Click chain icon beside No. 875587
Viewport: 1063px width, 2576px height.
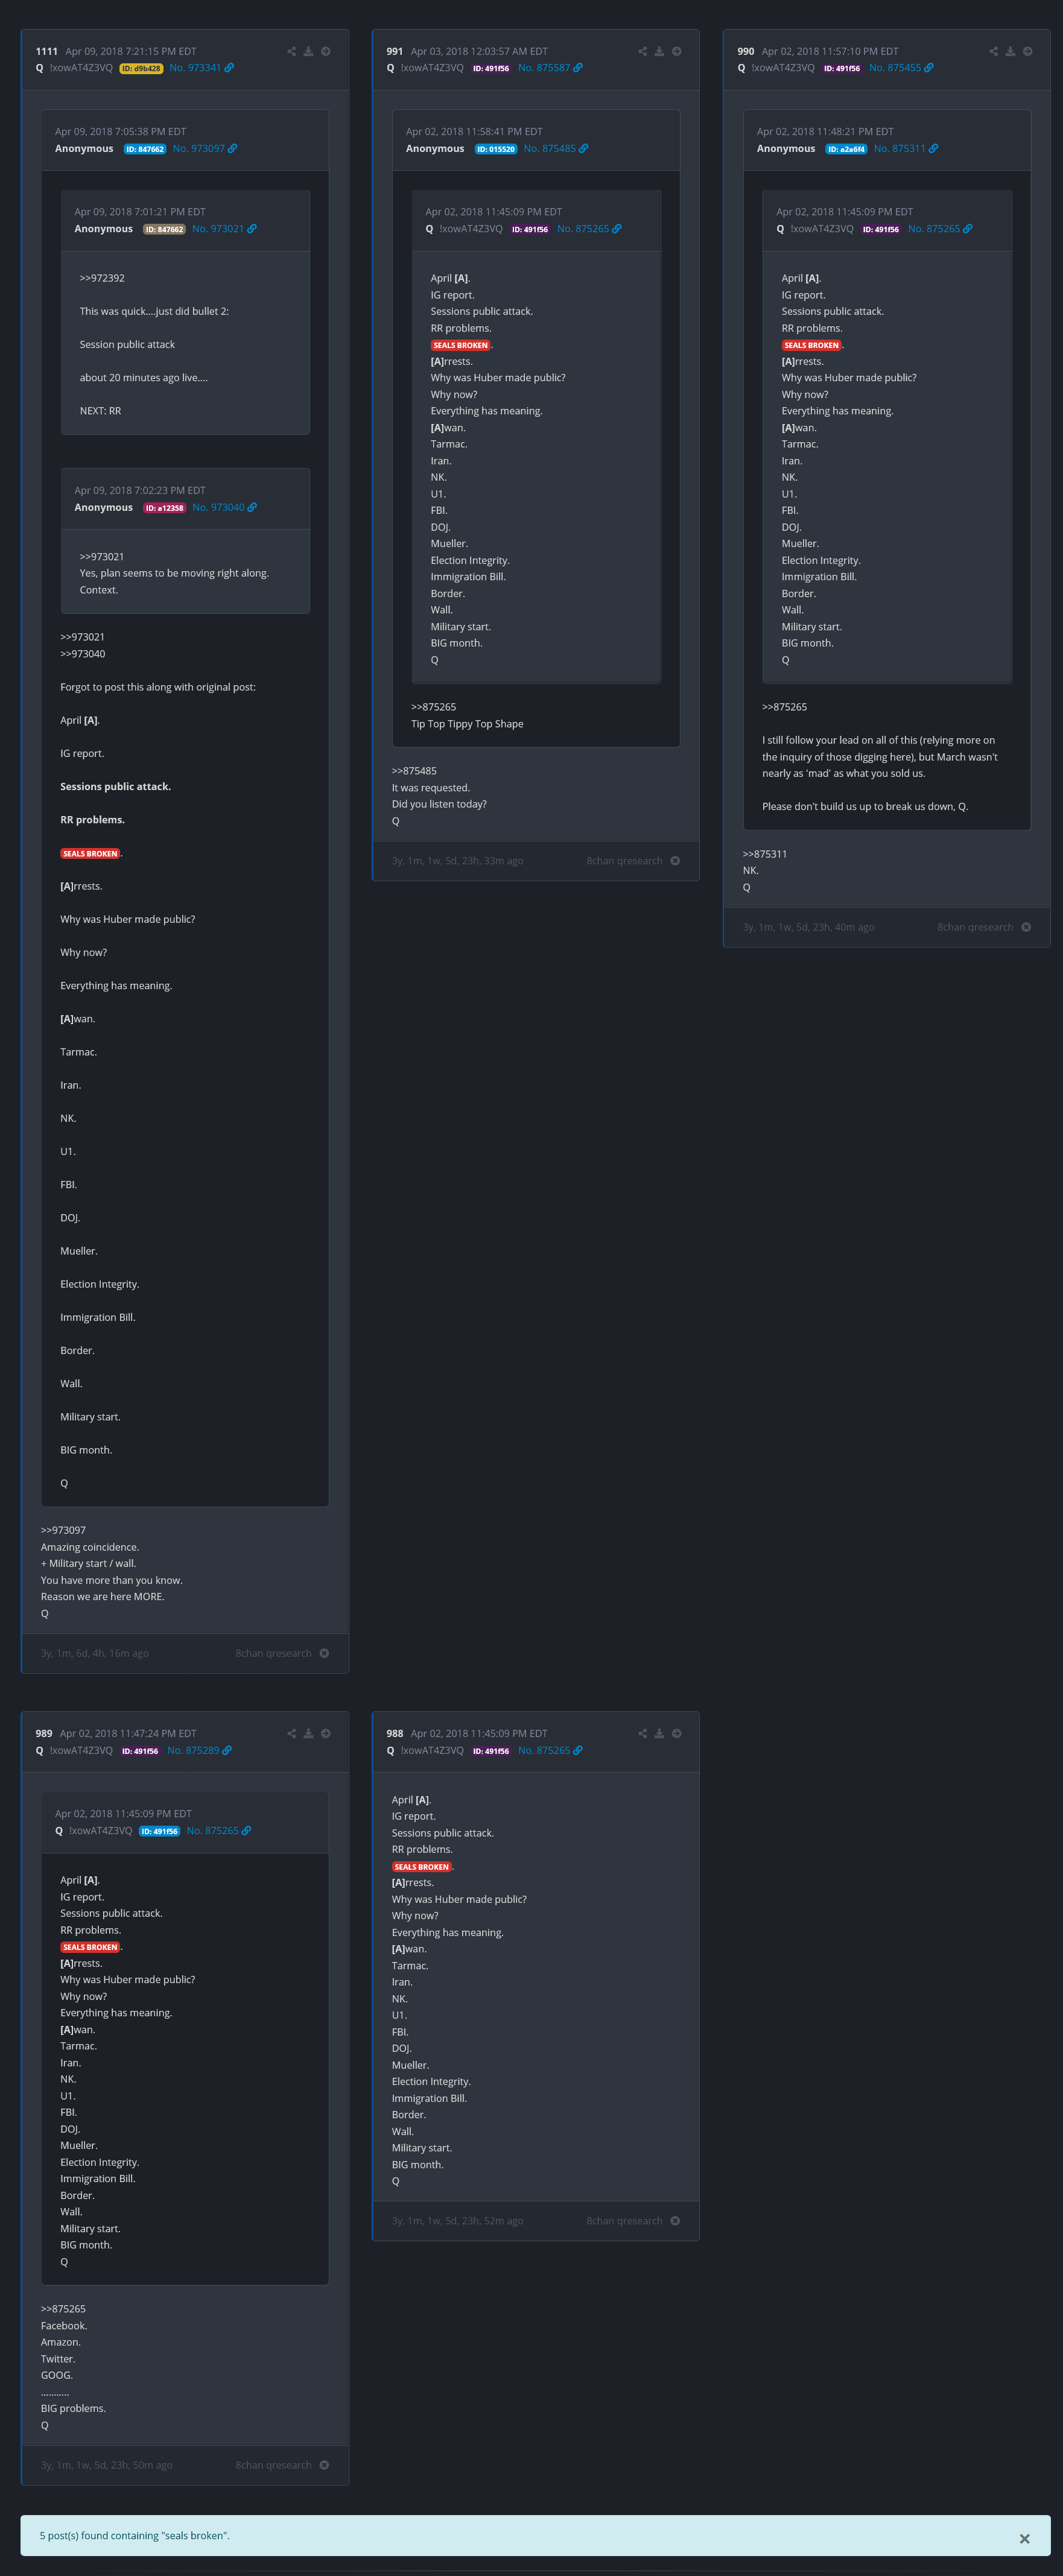(578, 68)
